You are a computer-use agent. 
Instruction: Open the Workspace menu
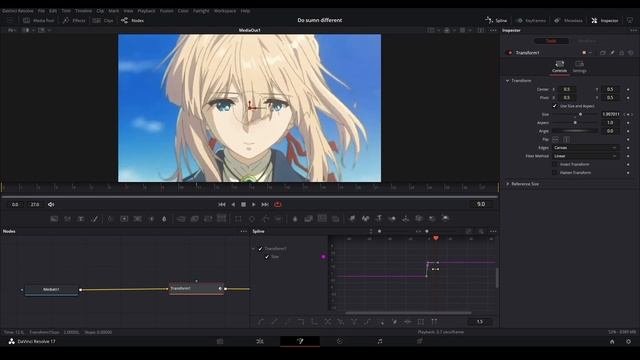225,11
